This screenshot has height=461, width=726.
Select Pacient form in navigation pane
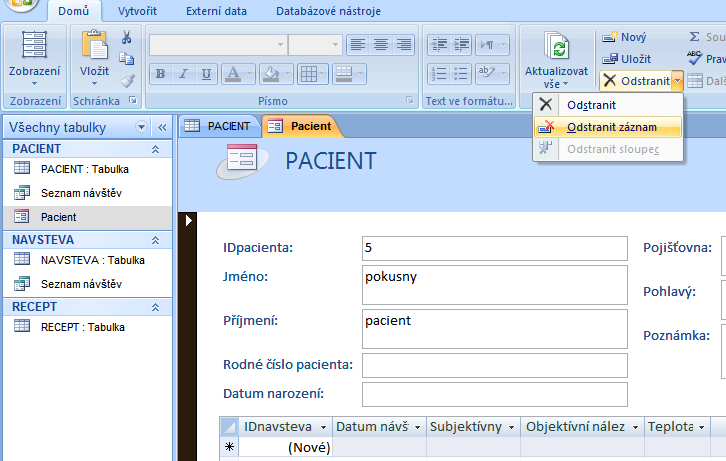pyautogui.click(x=88, y=217)
